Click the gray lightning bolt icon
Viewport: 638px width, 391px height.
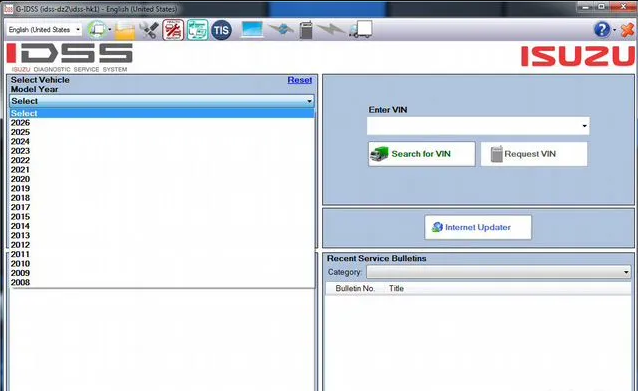330,29
